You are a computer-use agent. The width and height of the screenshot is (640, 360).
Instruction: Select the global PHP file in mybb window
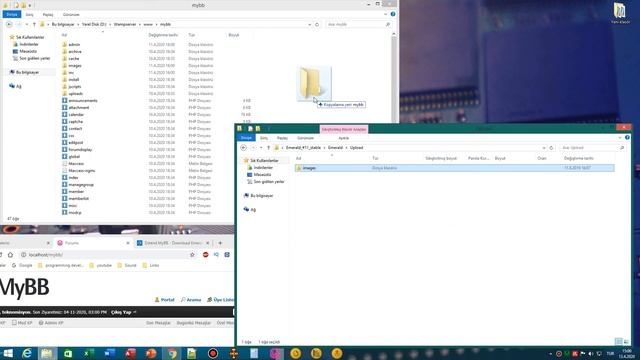tap(74, 156)
